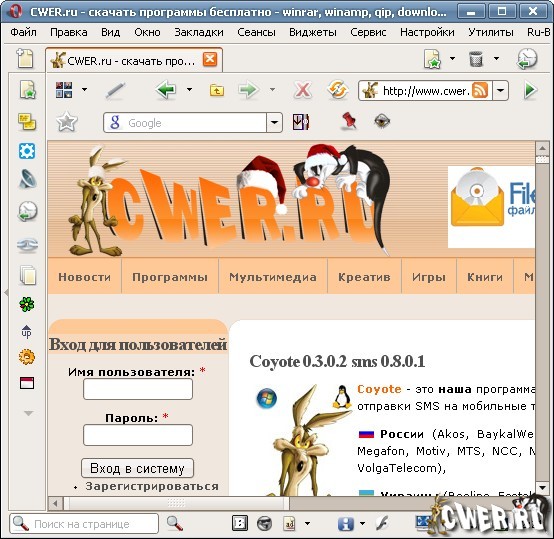Click the Вход в систему button
This screenshot has width=554, height=539.
137,468
